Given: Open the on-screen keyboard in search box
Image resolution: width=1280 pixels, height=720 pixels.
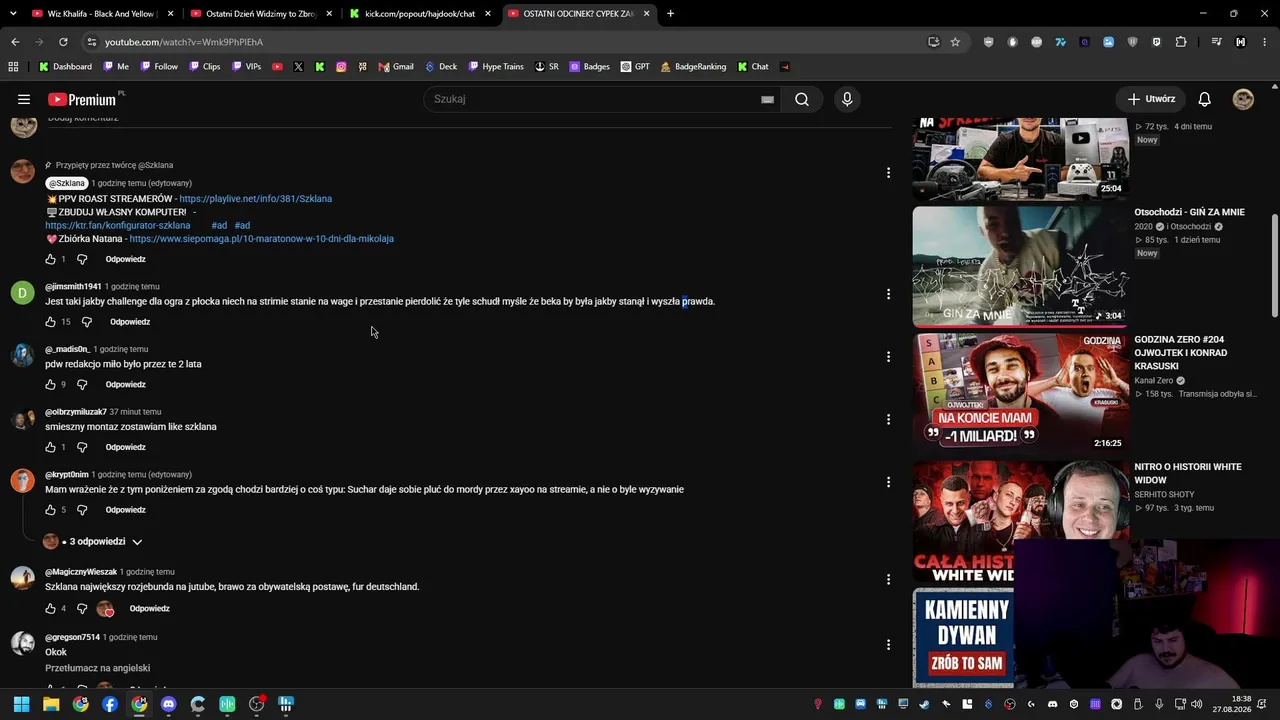Looking at the screenshot, I should click(x=767, y=100).
